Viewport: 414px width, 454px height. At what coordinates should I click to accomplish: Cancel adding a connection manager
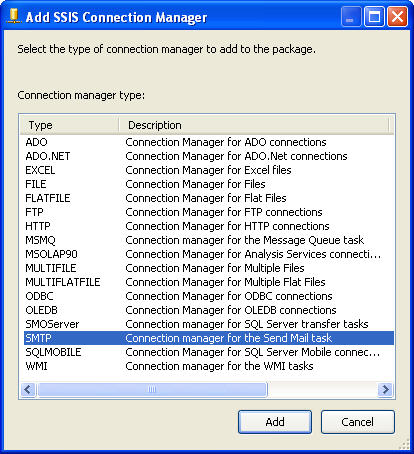[358, 422]
